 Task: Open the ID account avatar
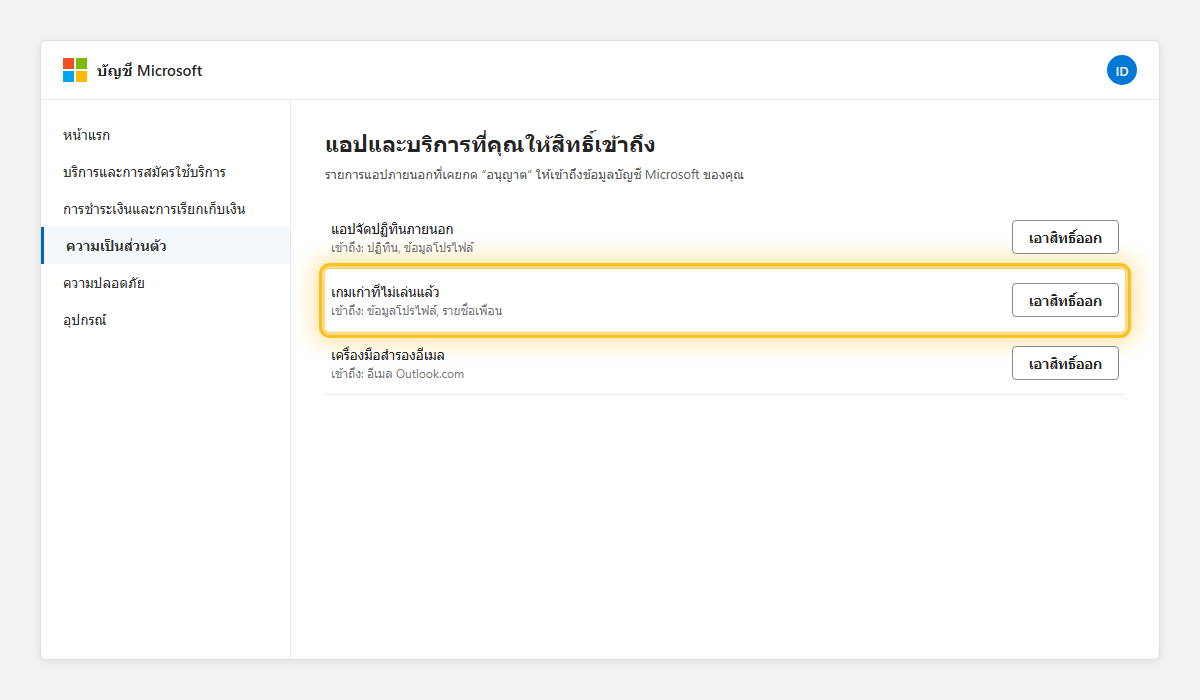(x=1122, y=70)
